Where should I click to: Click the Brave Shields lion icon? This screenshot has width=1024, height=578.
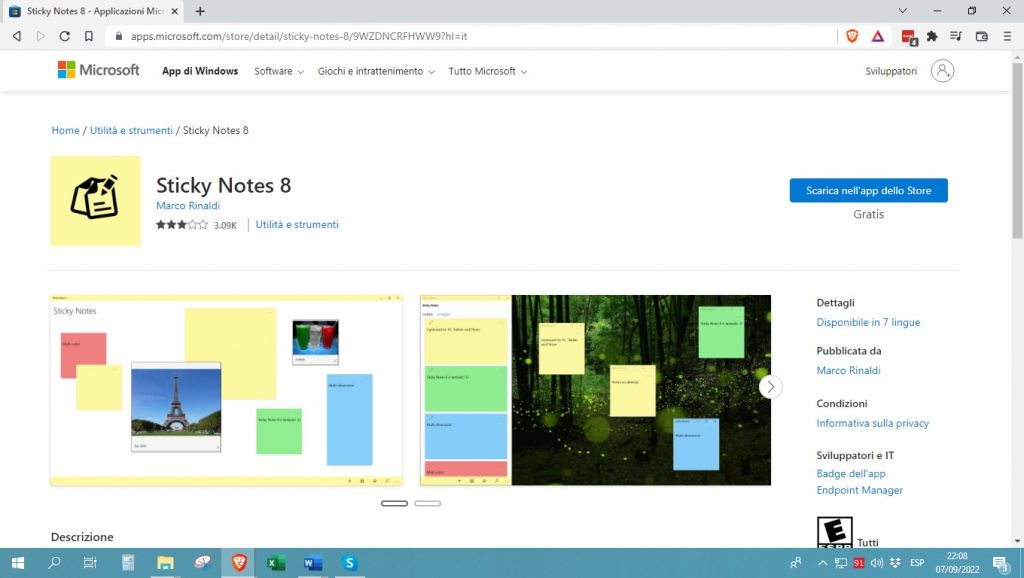[852, 36]
